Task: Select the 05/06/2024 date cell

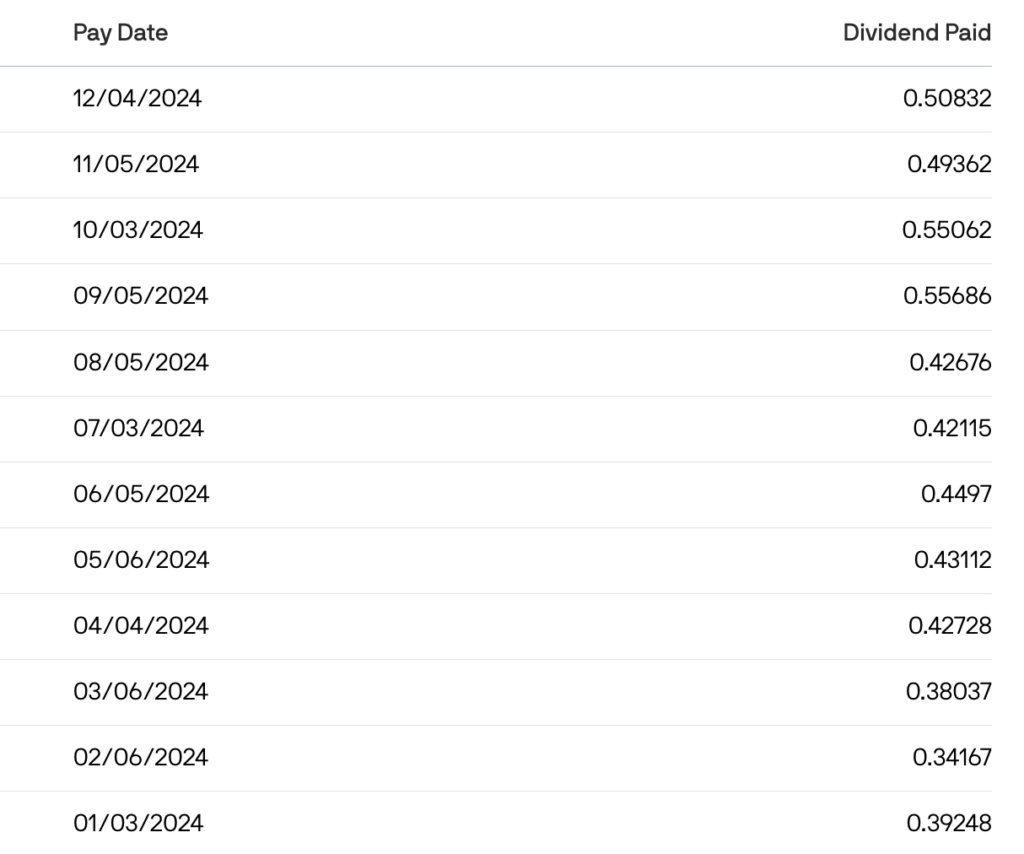Action: tap(140, 561)
